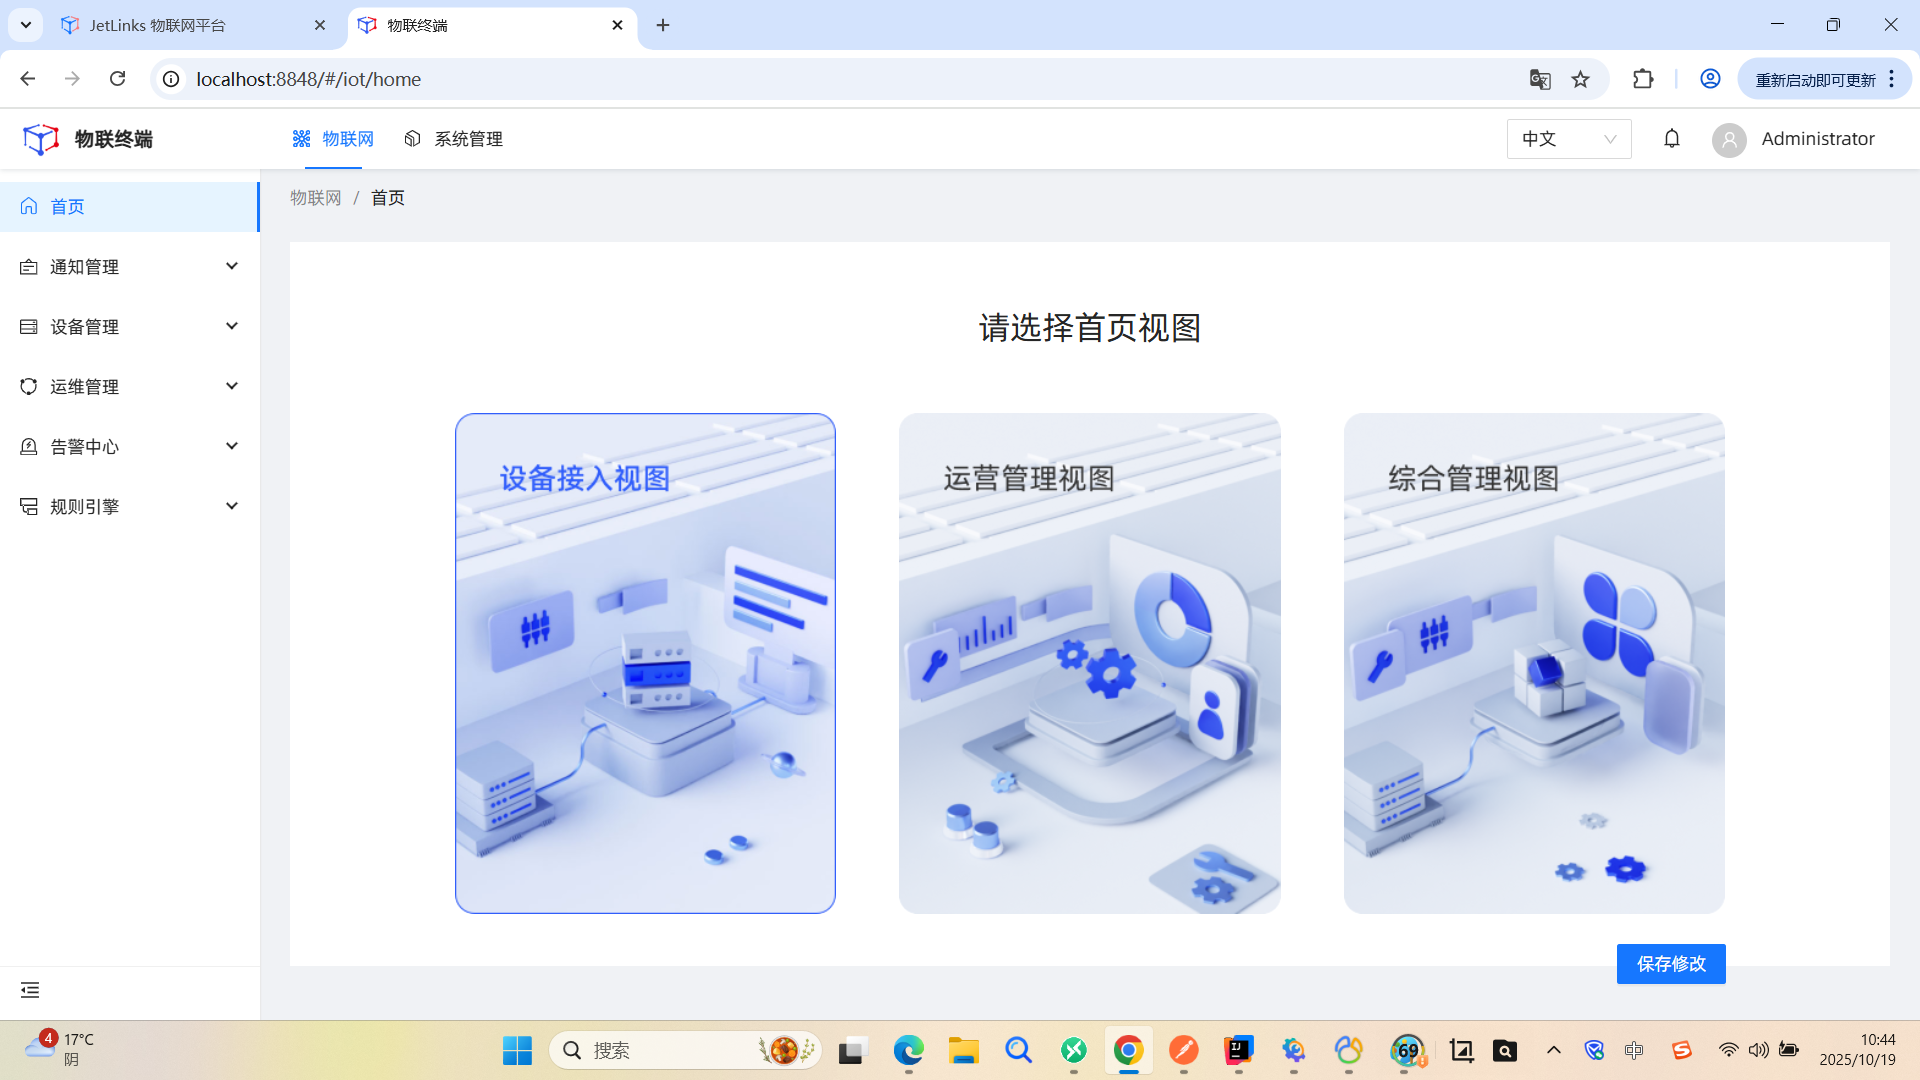Image resolution: width=1920 pixels, height=1080 pixels.
Task: Click the collapse sidebar icon at bottom left
Action: [x=29, y=989]
